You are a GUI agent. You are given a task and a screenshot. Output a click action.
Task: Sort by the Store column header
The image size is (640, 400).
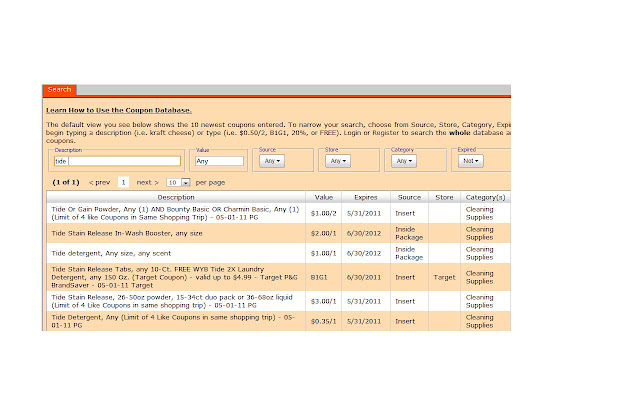[x=444, y=197]
